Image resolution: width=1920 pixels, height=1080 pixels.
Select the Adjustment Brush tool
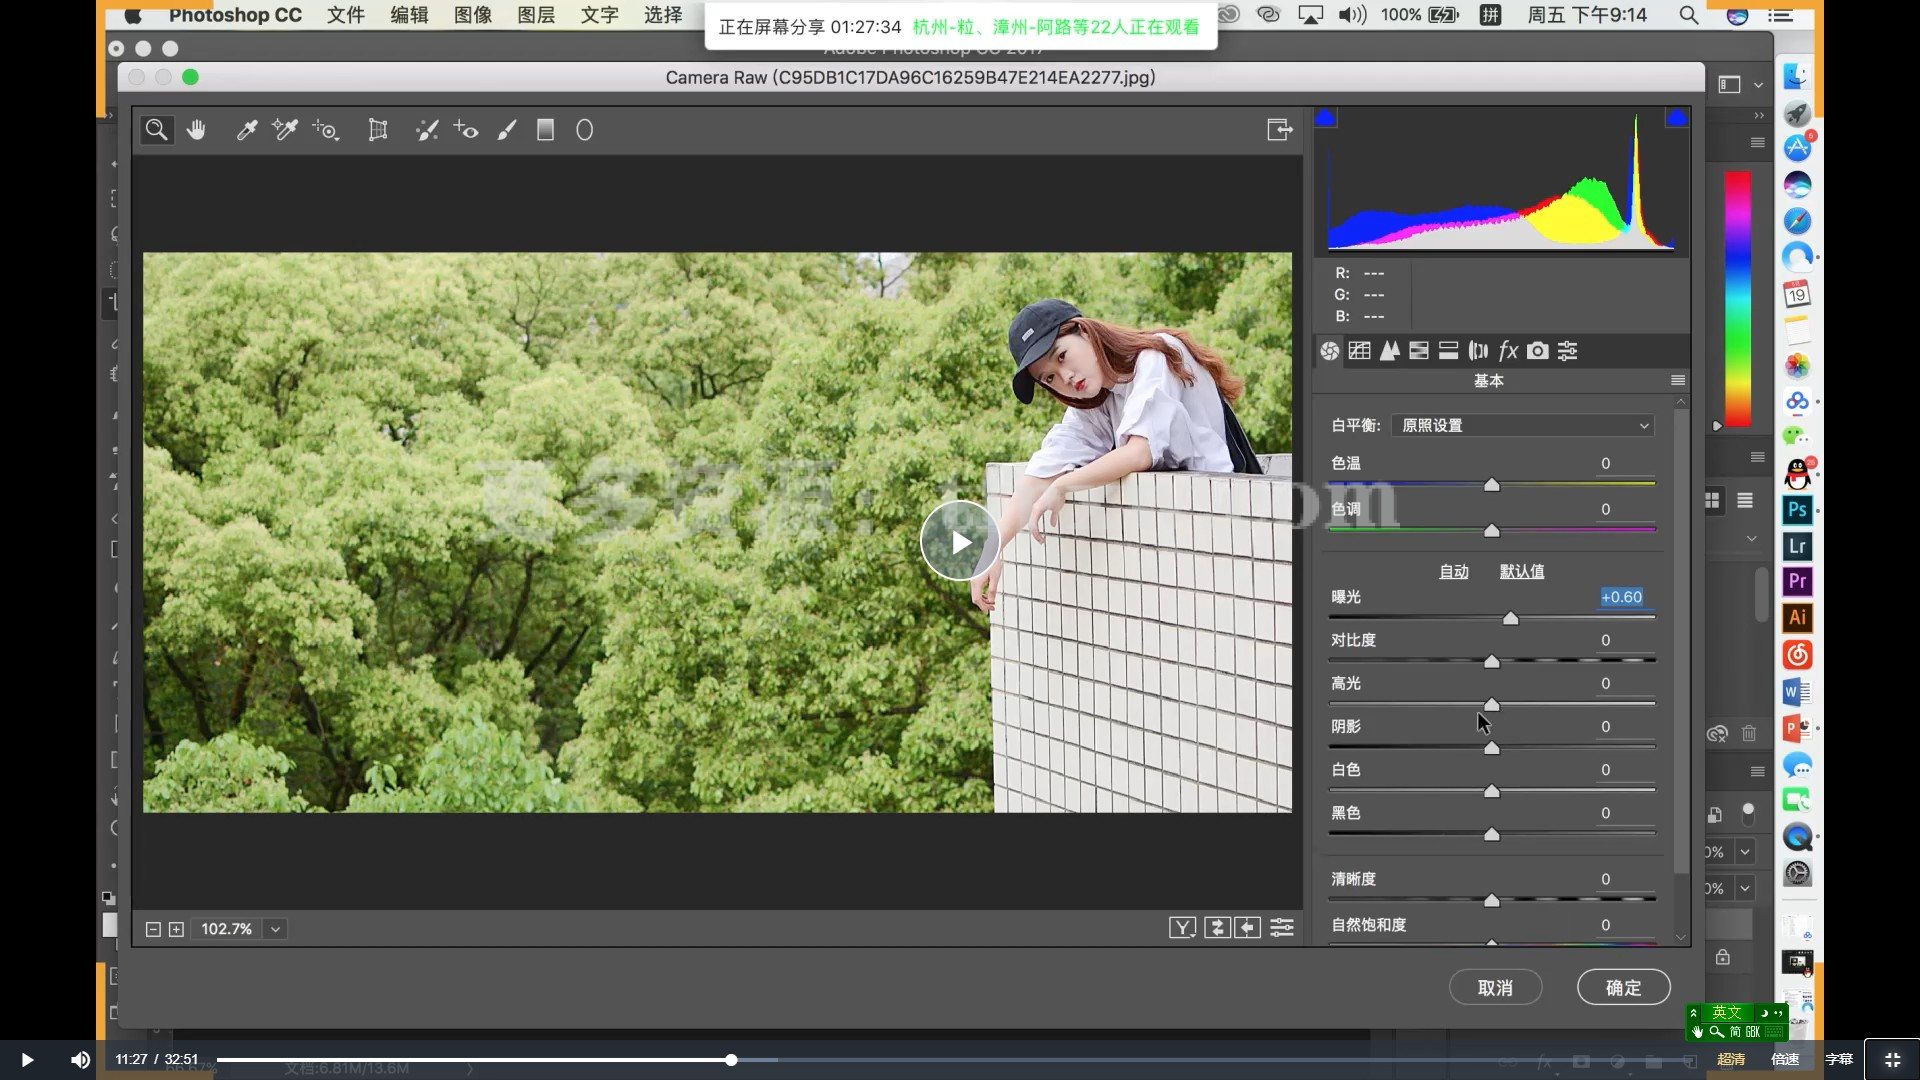point(507,130)
